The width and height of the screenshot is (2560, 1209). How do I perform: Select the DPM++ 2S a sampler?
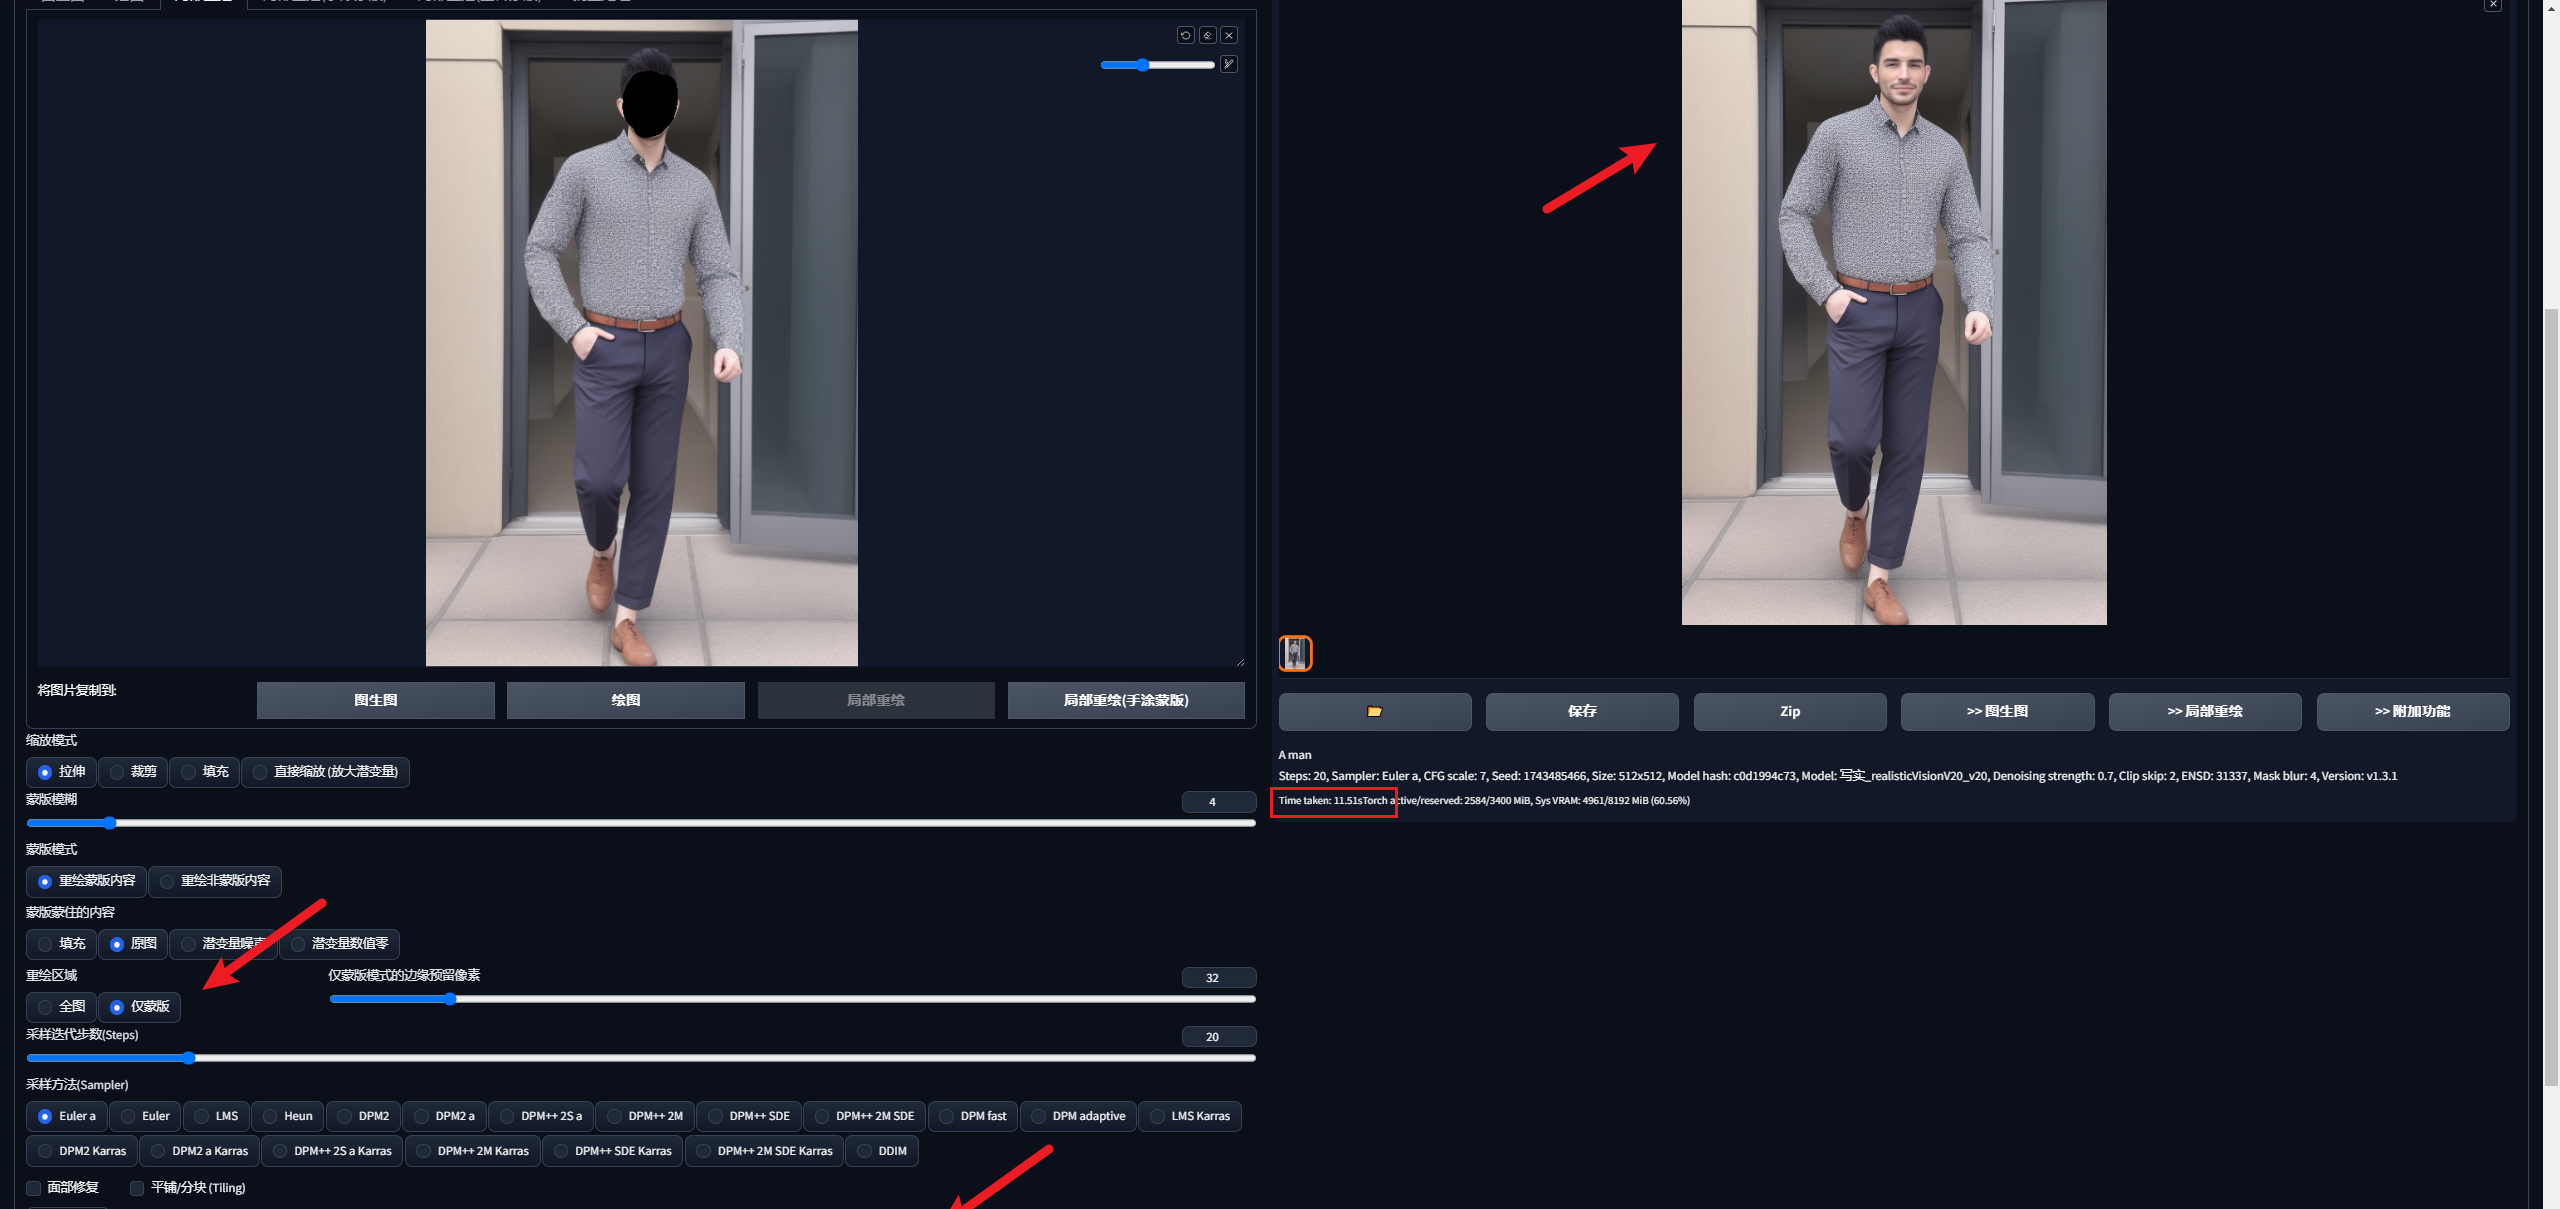[x=541, y=1116]
